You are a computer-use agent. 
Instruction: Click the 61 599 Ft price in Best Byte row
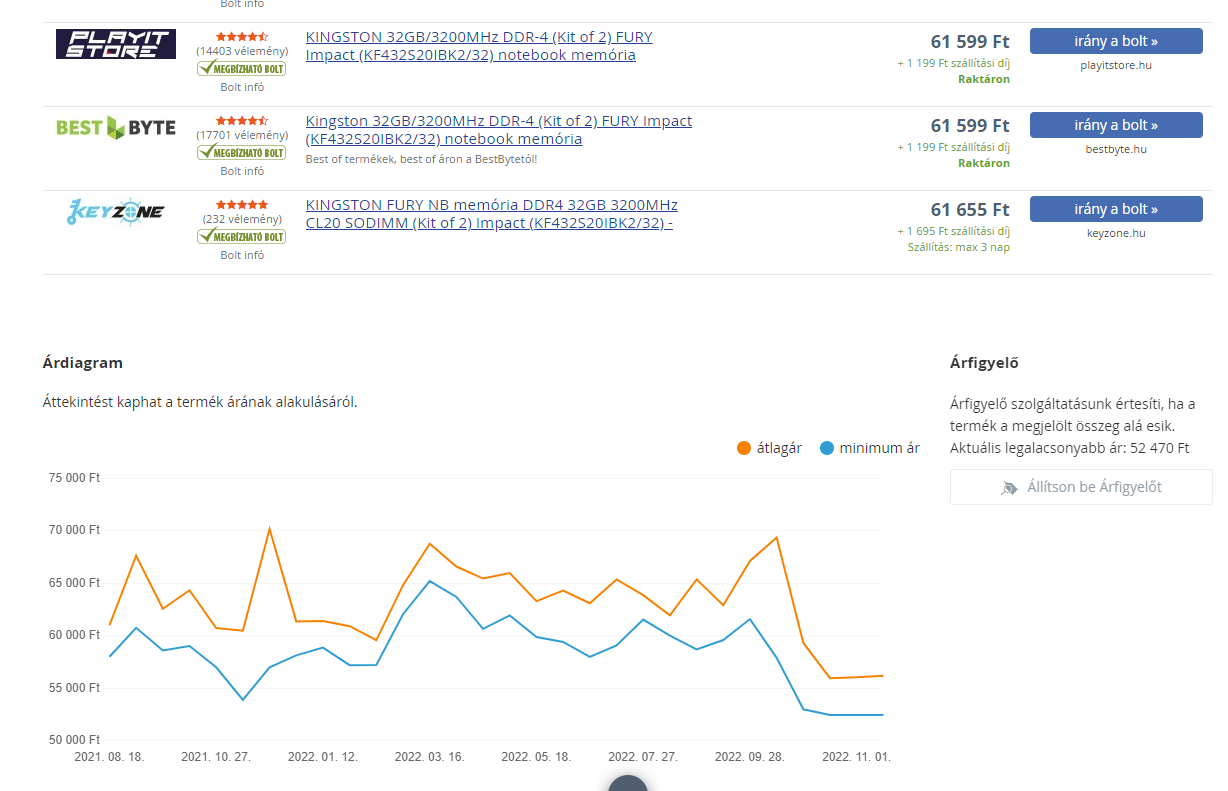(x=970, y=126)
